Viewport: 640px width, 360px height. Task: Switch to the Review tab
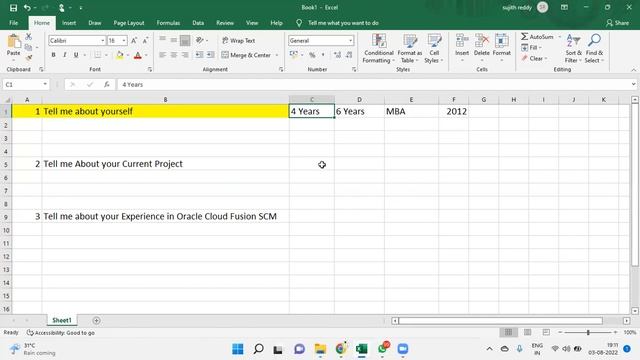225,23
